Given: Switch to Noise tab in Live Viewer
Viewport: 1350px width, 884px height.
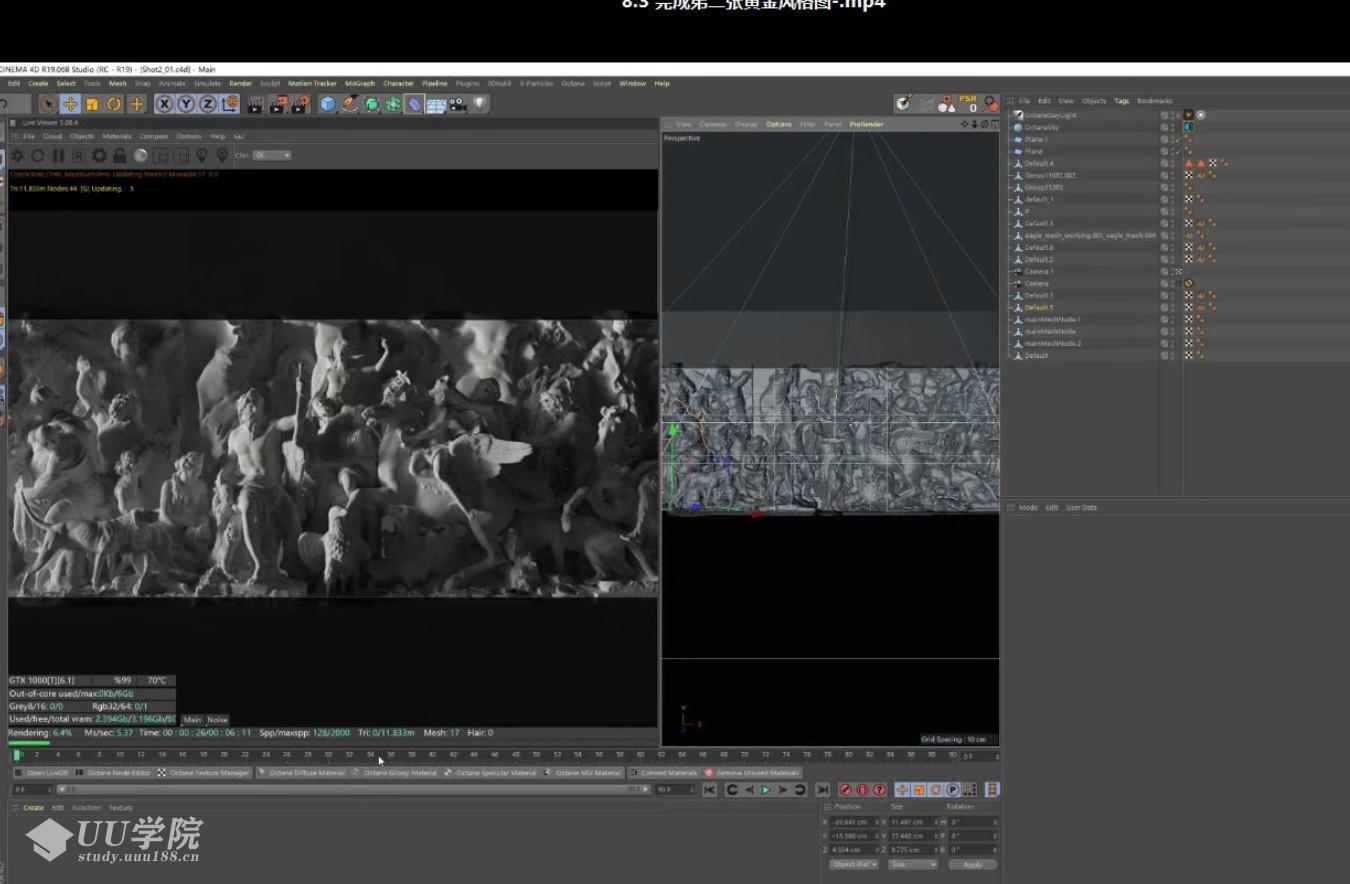Looking at the screenshot, I should click(217, 720).
